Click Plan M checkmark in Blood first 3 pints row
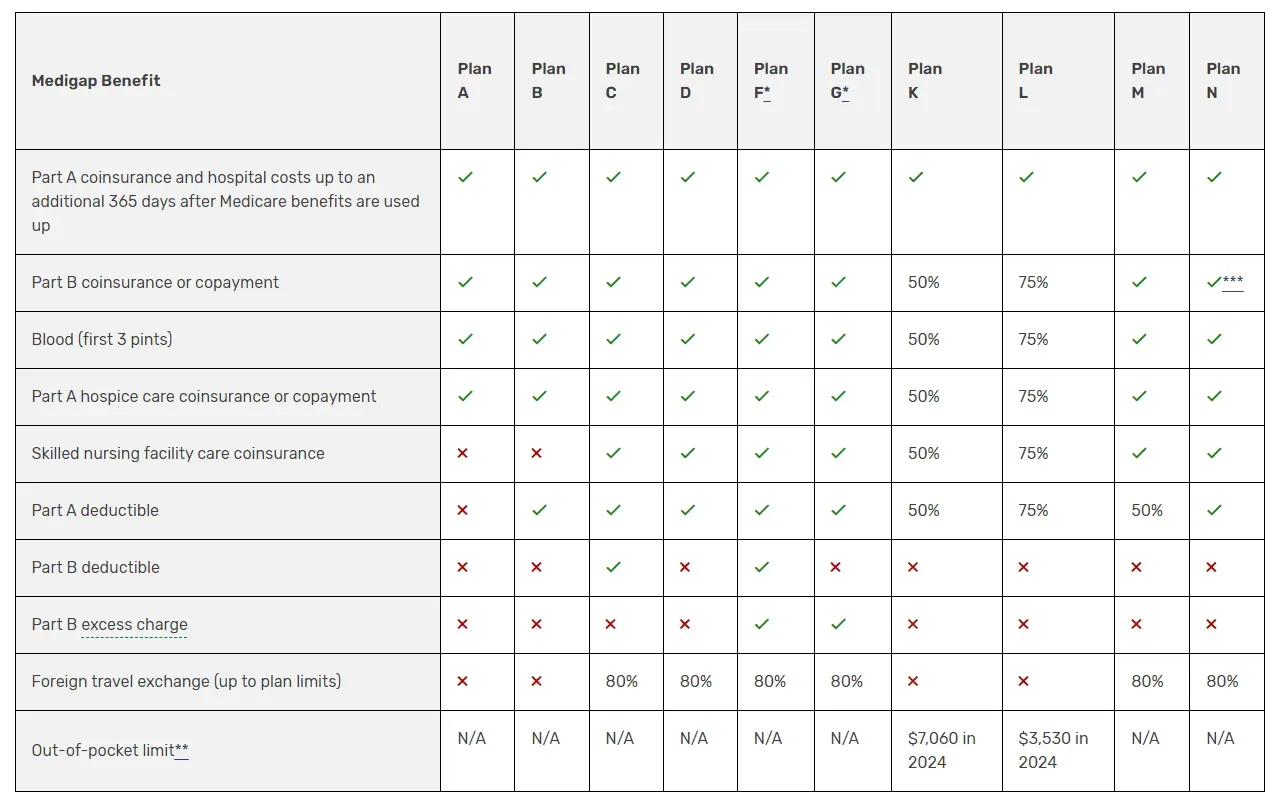The height and width of the screenshot is (801, 1280). (x=1139, y=339)
